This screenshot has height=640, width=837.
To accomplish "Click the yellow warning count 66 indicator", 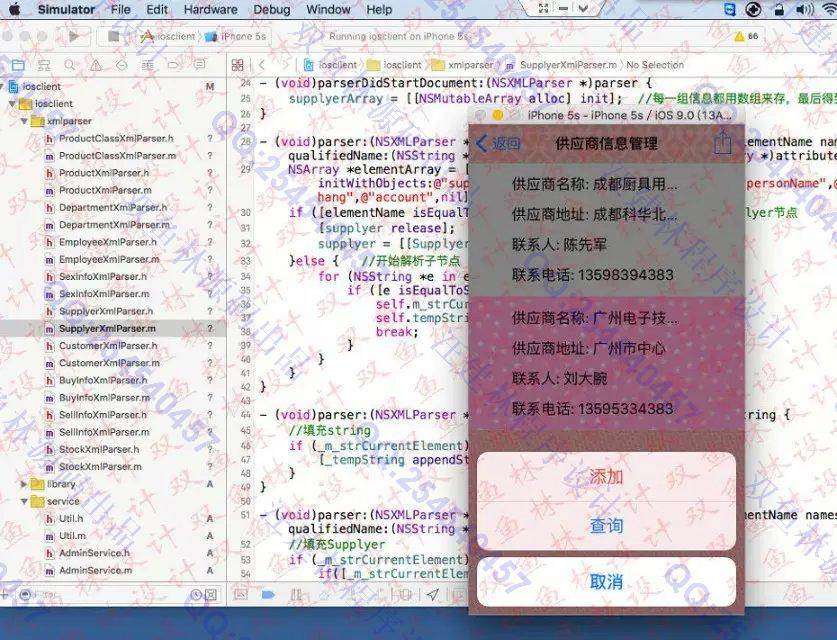I will pos(746,36).
